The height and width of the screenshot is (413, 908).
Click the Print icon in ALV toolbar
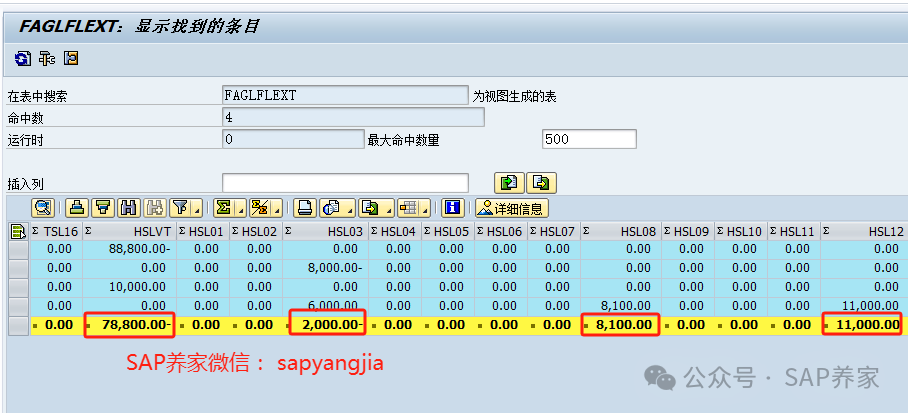click(305, 207)
